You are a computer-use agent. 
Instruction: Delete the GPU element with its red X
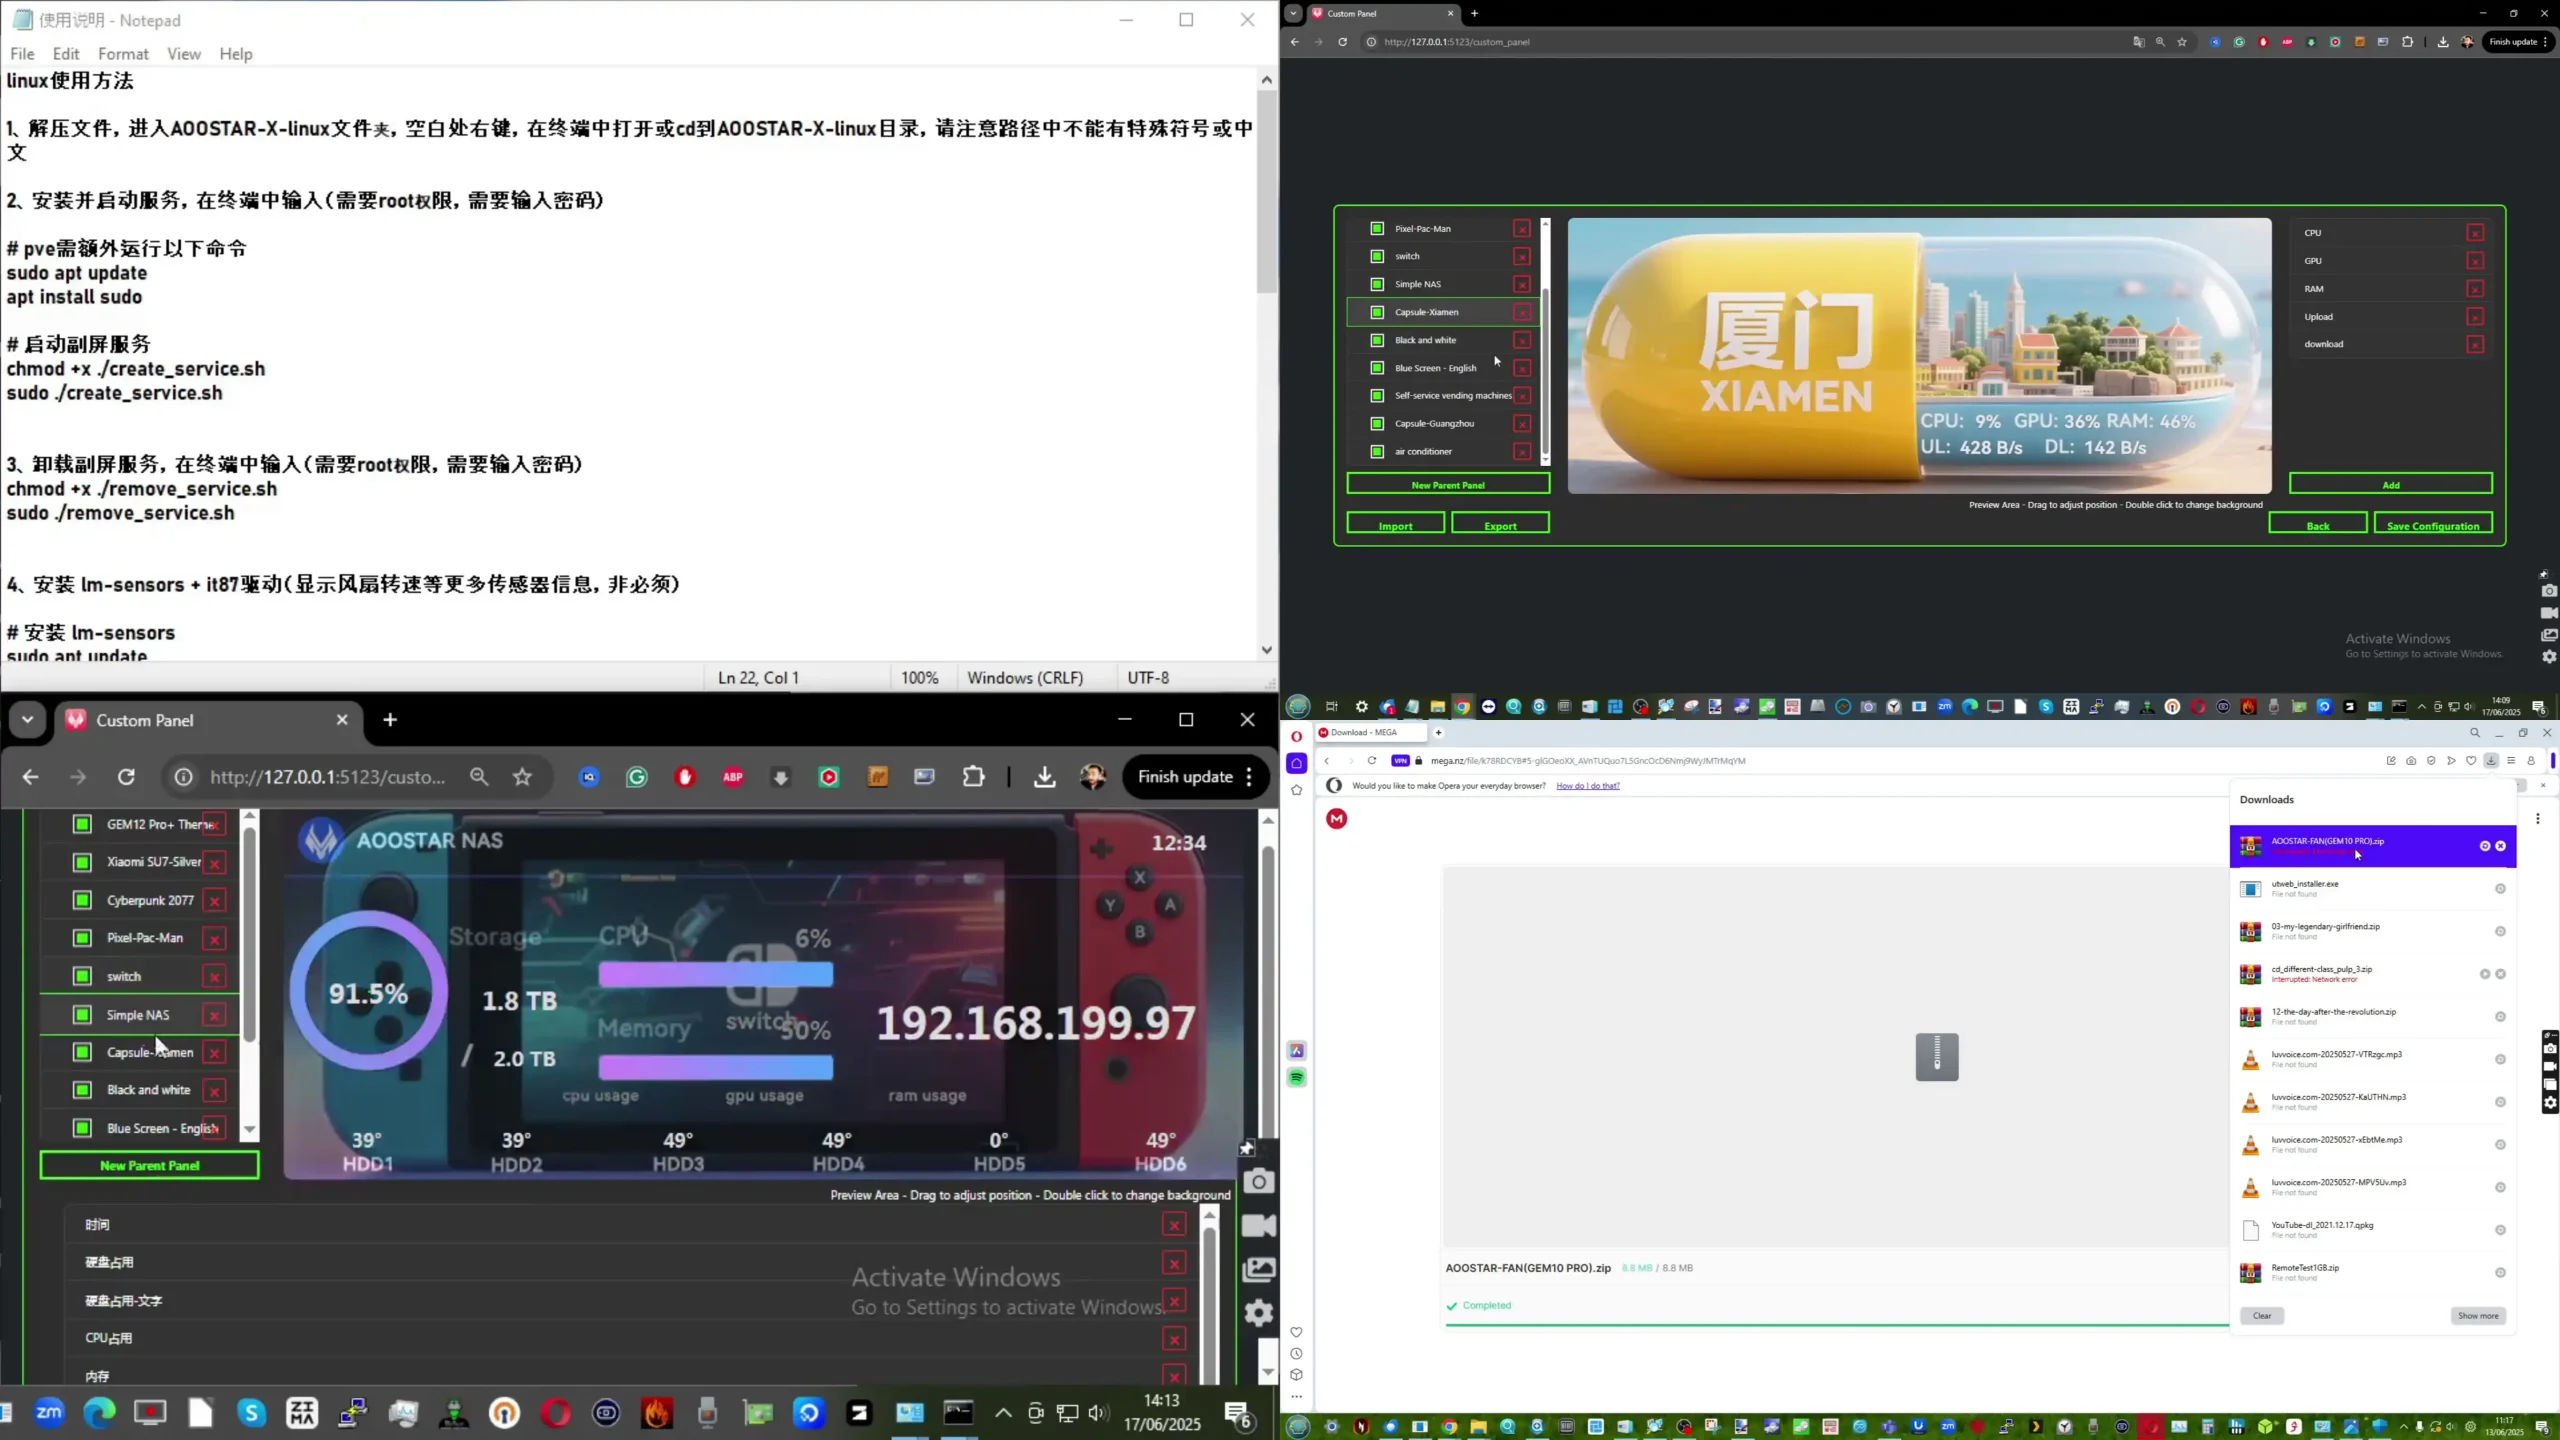point(2475,261)
